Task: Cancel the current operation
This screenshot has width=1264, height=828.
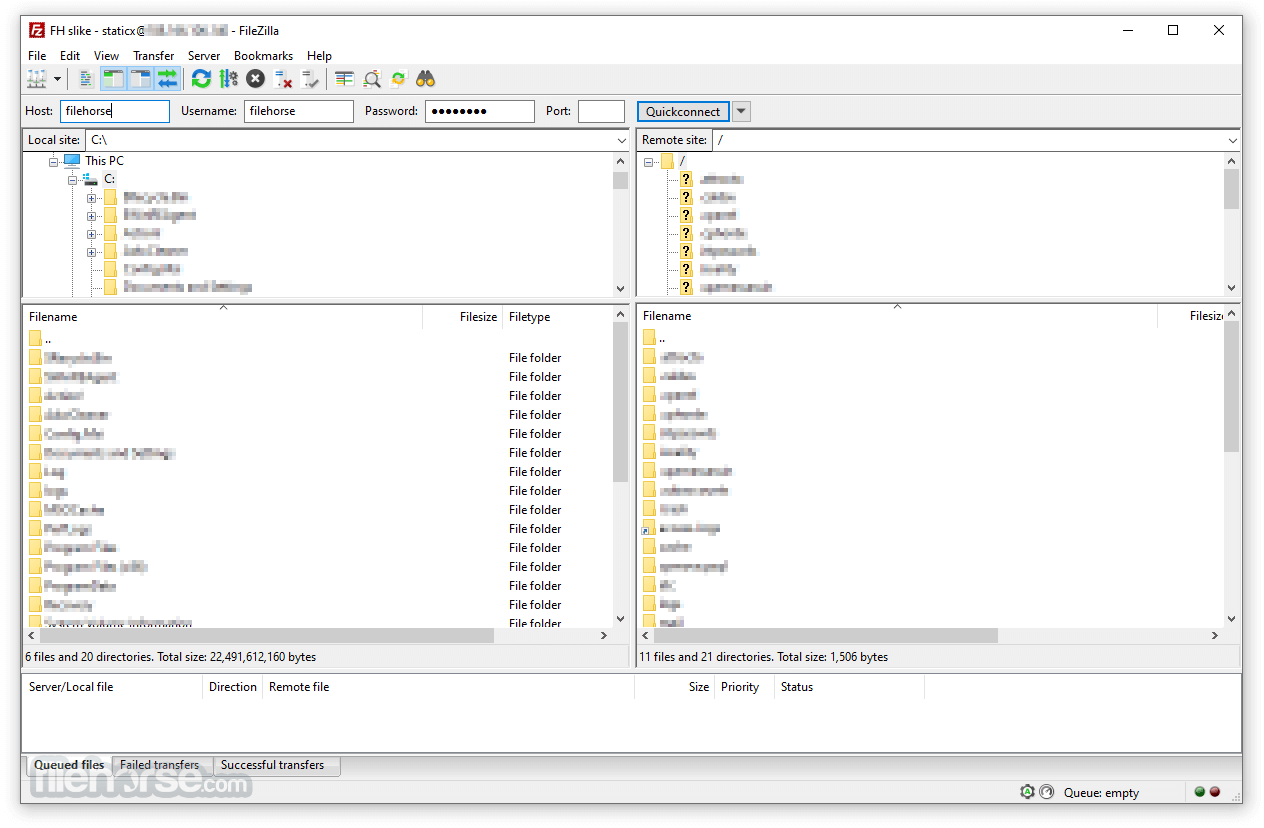Action: pos(256,79)
